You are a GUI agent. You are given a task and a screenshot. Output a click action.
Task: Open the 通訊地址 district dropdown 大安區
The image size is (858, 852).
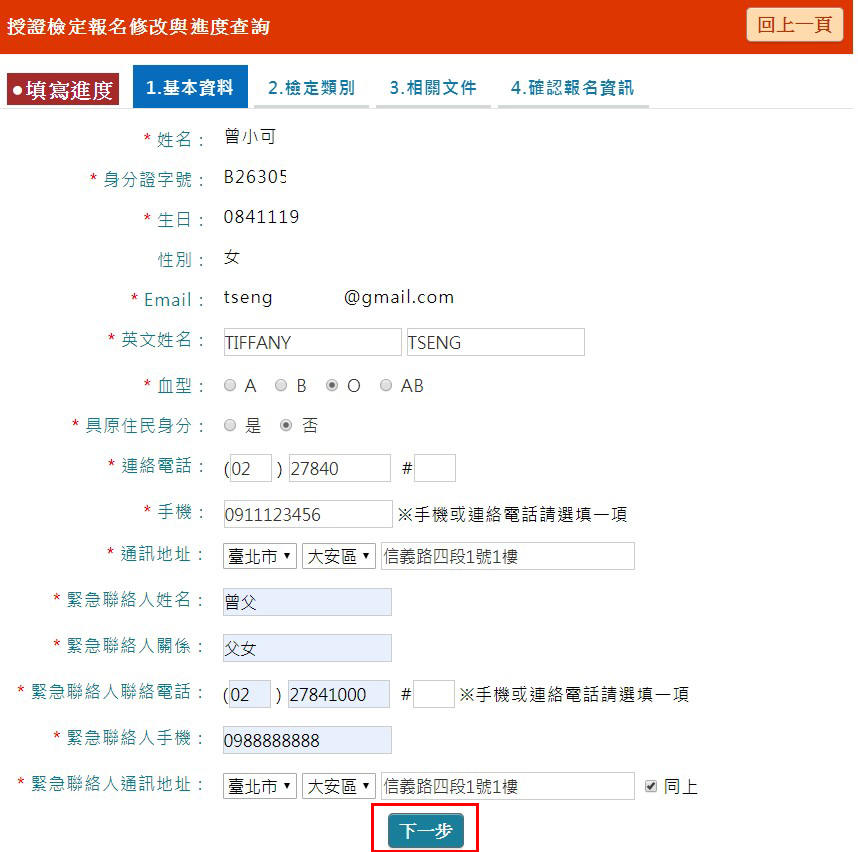[x=339, y=556]
